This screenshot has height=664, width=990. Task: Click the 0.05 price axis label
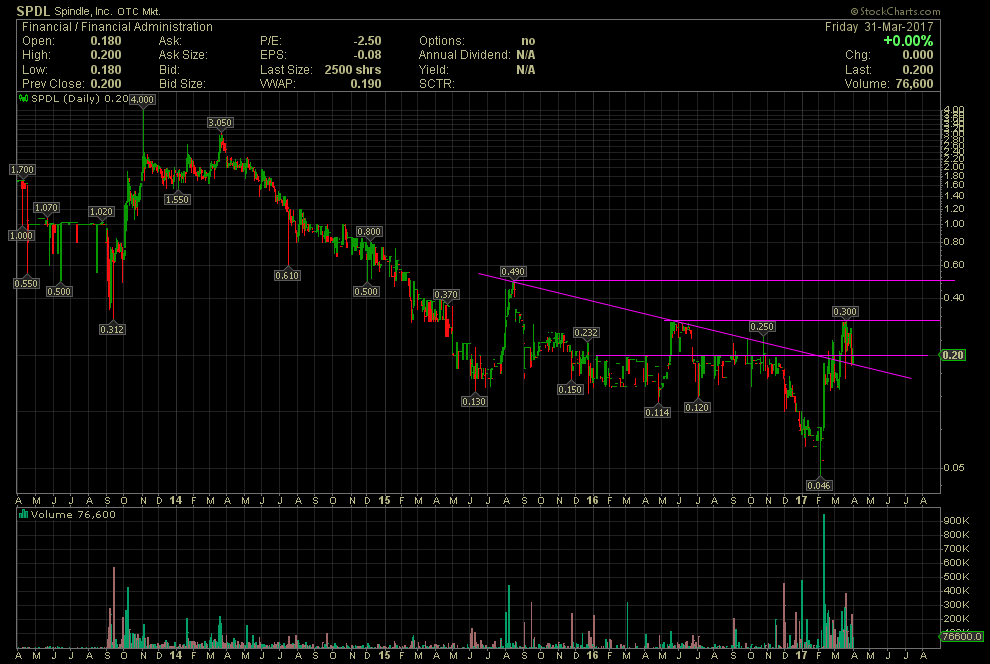(x=954, y=468)
